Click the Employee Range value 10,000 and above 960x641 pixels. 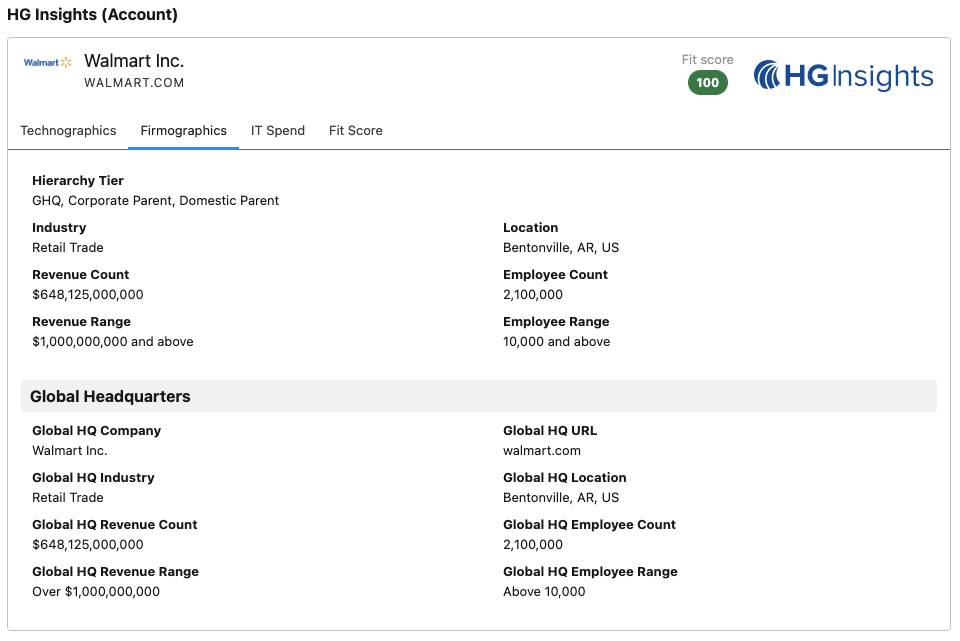[x=557, y=342]
